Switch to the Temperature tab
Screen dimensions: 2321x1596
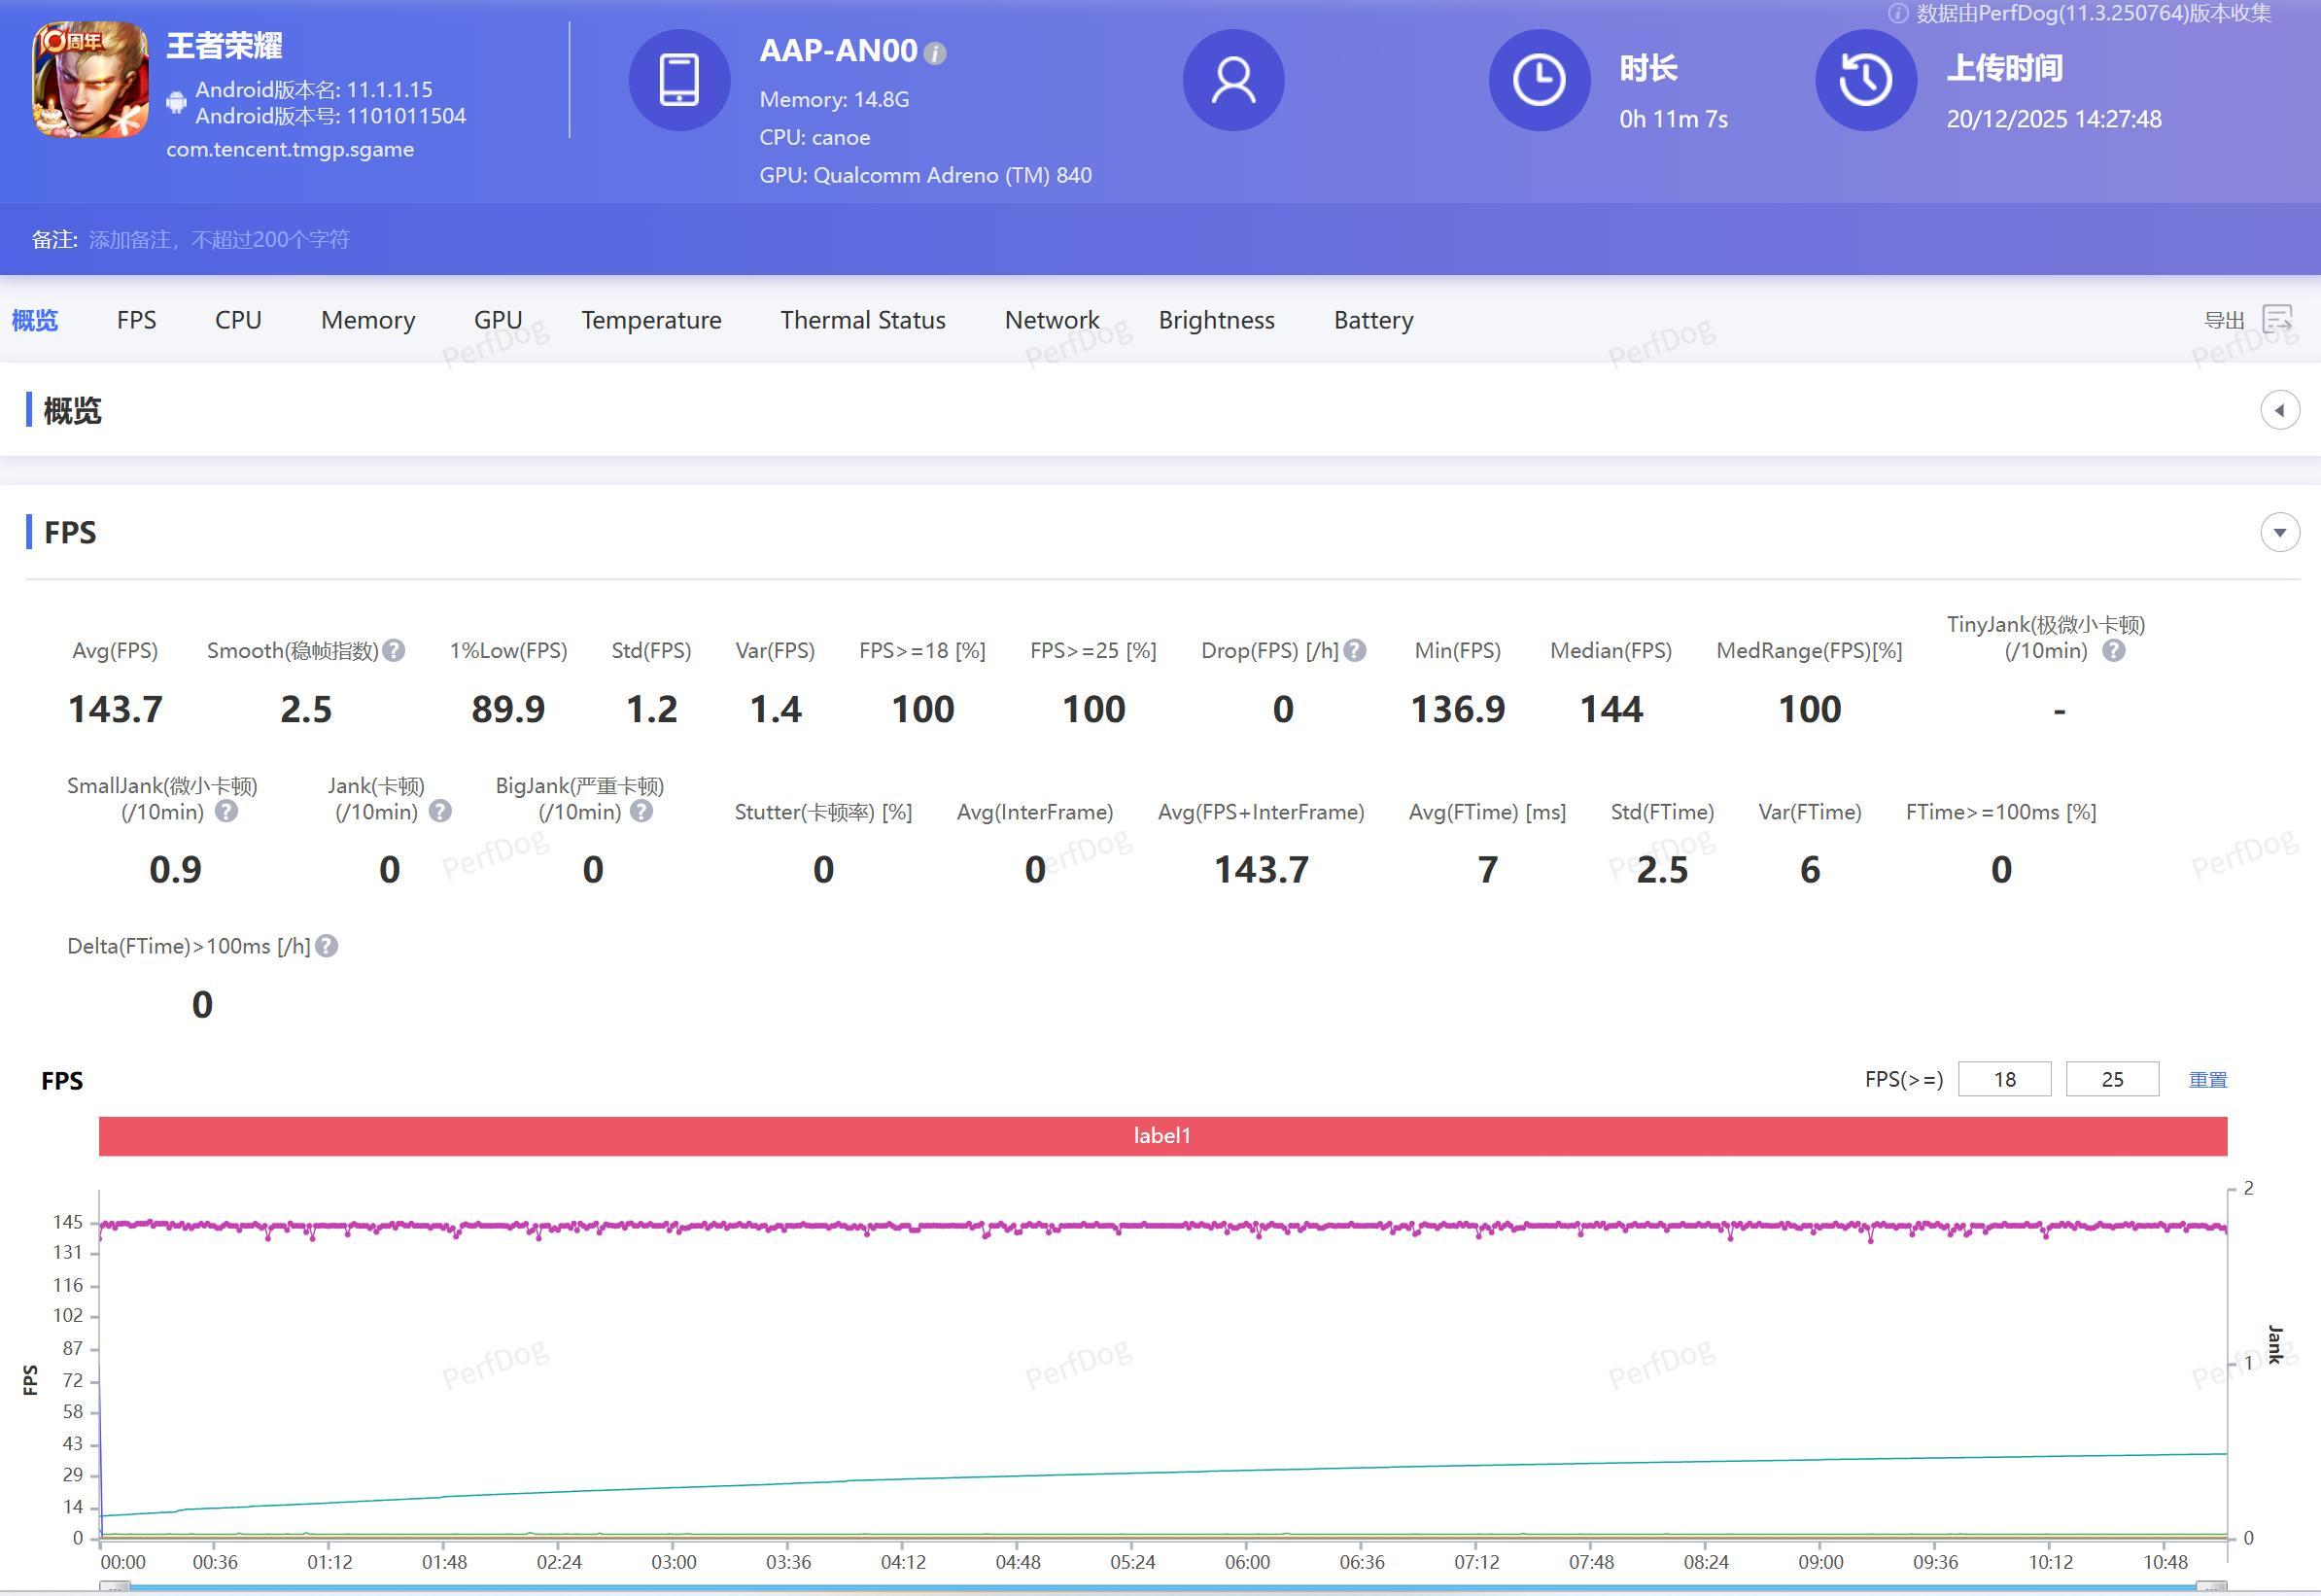coord(651,320)
